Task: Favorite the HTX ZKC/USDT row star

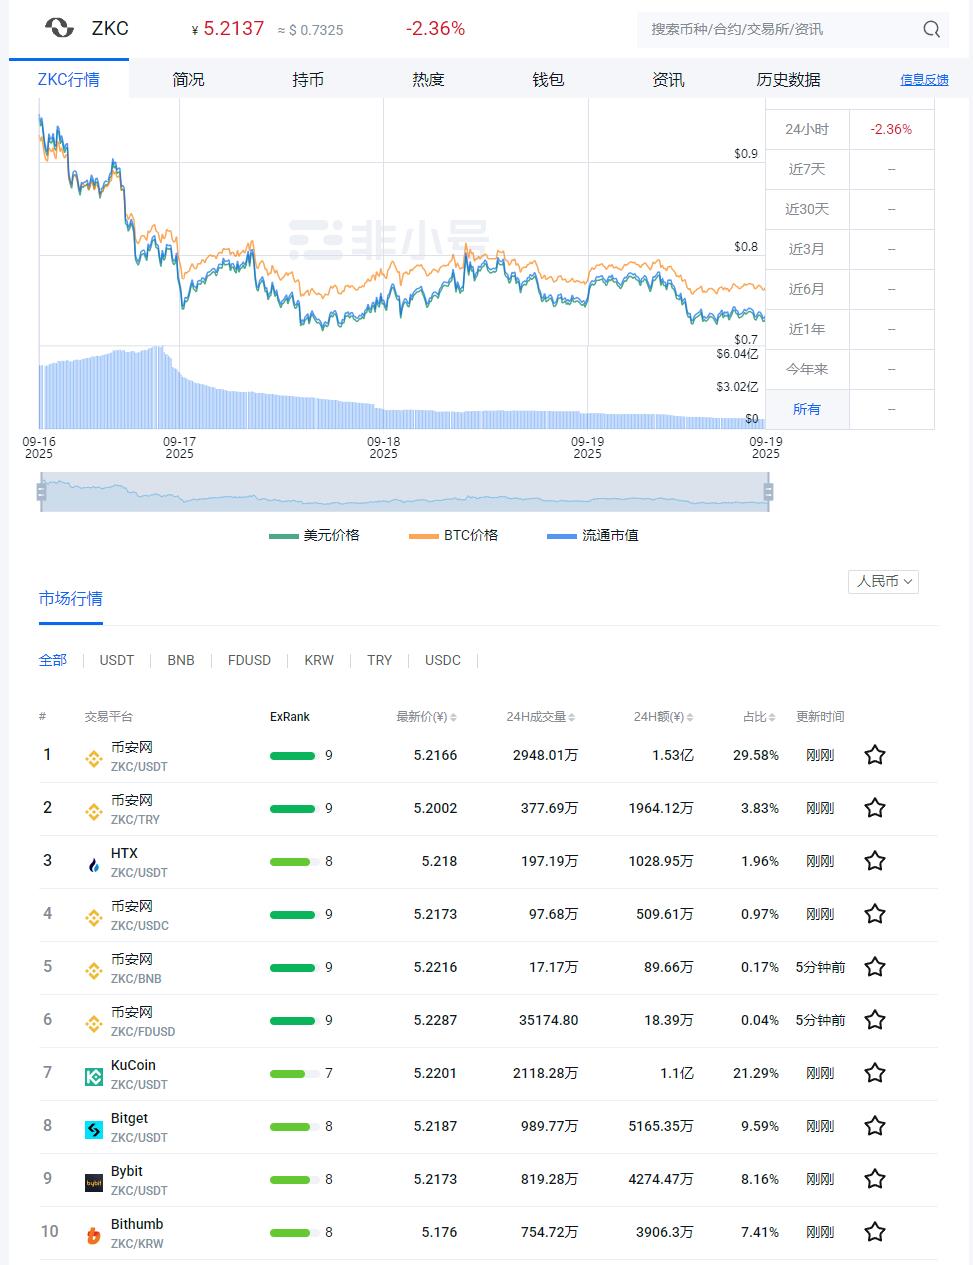Action: pos(874,861)
